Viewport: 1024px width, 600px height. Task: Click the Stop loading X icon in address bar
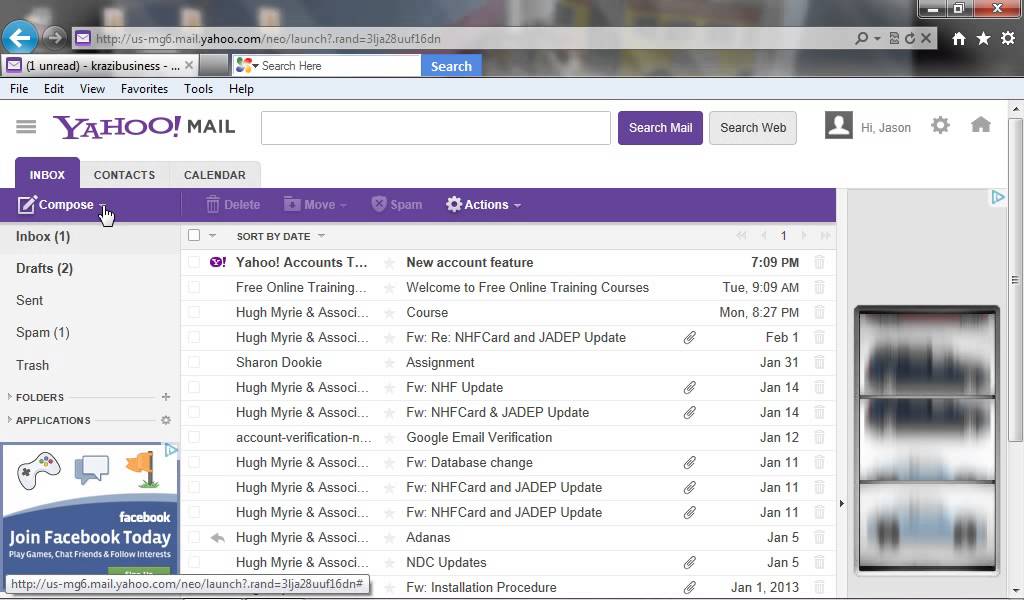925,39
